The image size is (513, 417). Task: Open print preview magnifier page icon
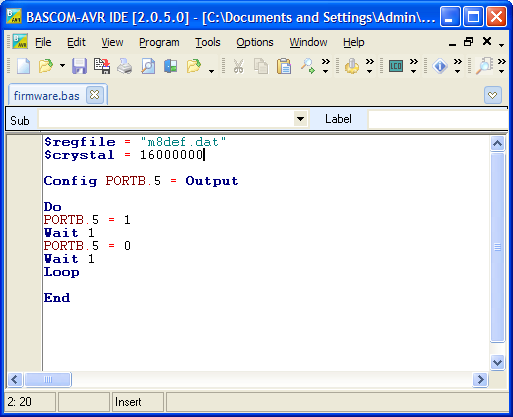[148, 66]
